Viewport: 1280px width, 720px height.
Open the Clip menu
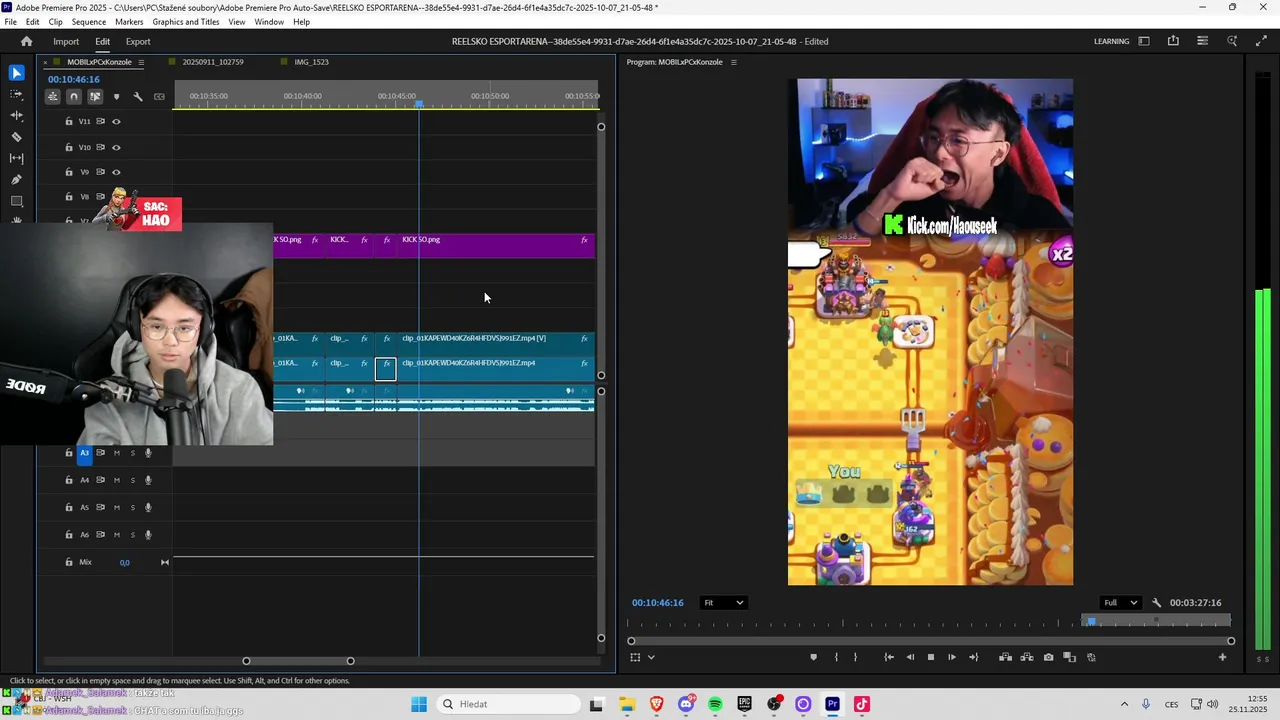(55, 22)
